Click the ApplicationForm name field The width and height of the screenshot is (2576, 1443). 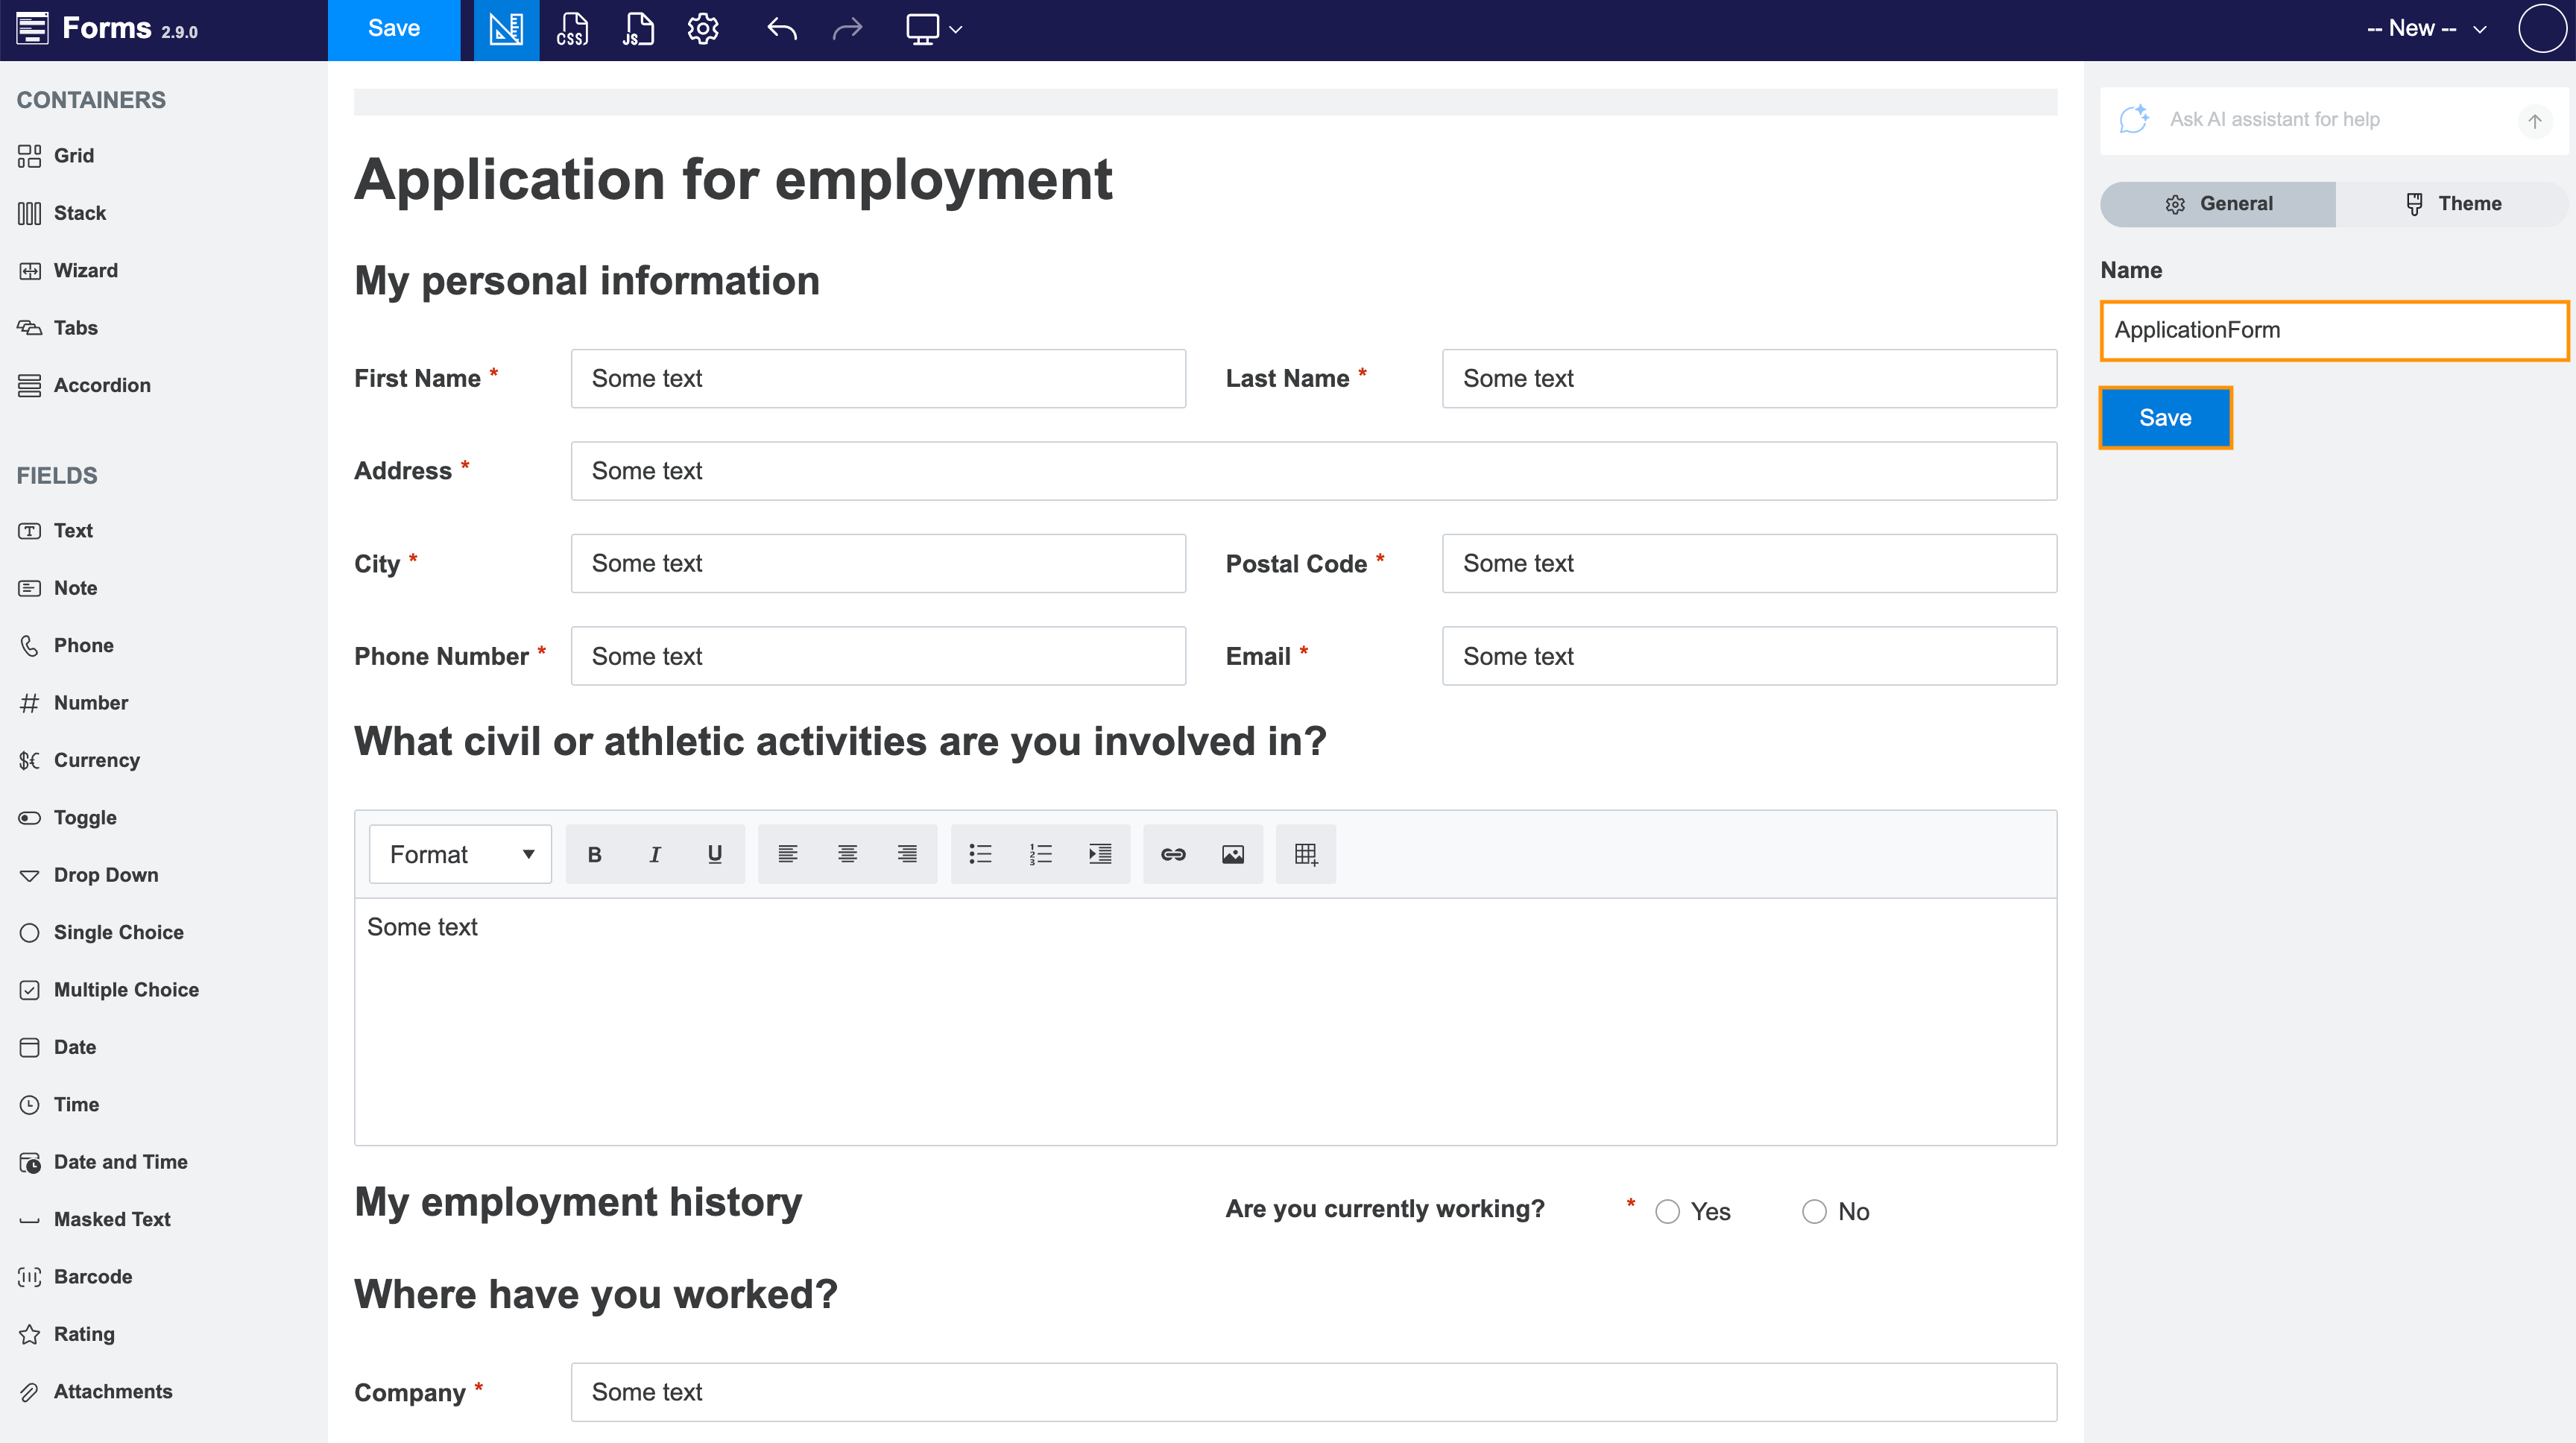pos(2334,330)
